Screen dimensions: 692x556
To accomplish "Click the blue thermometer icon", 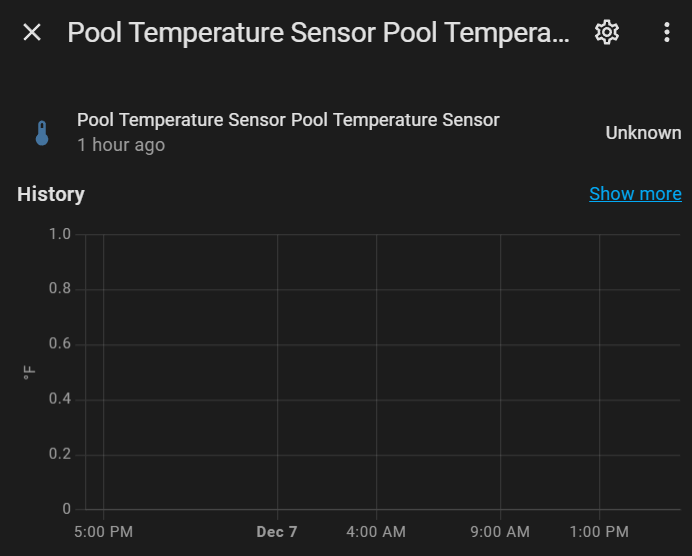I will (42, 133).
